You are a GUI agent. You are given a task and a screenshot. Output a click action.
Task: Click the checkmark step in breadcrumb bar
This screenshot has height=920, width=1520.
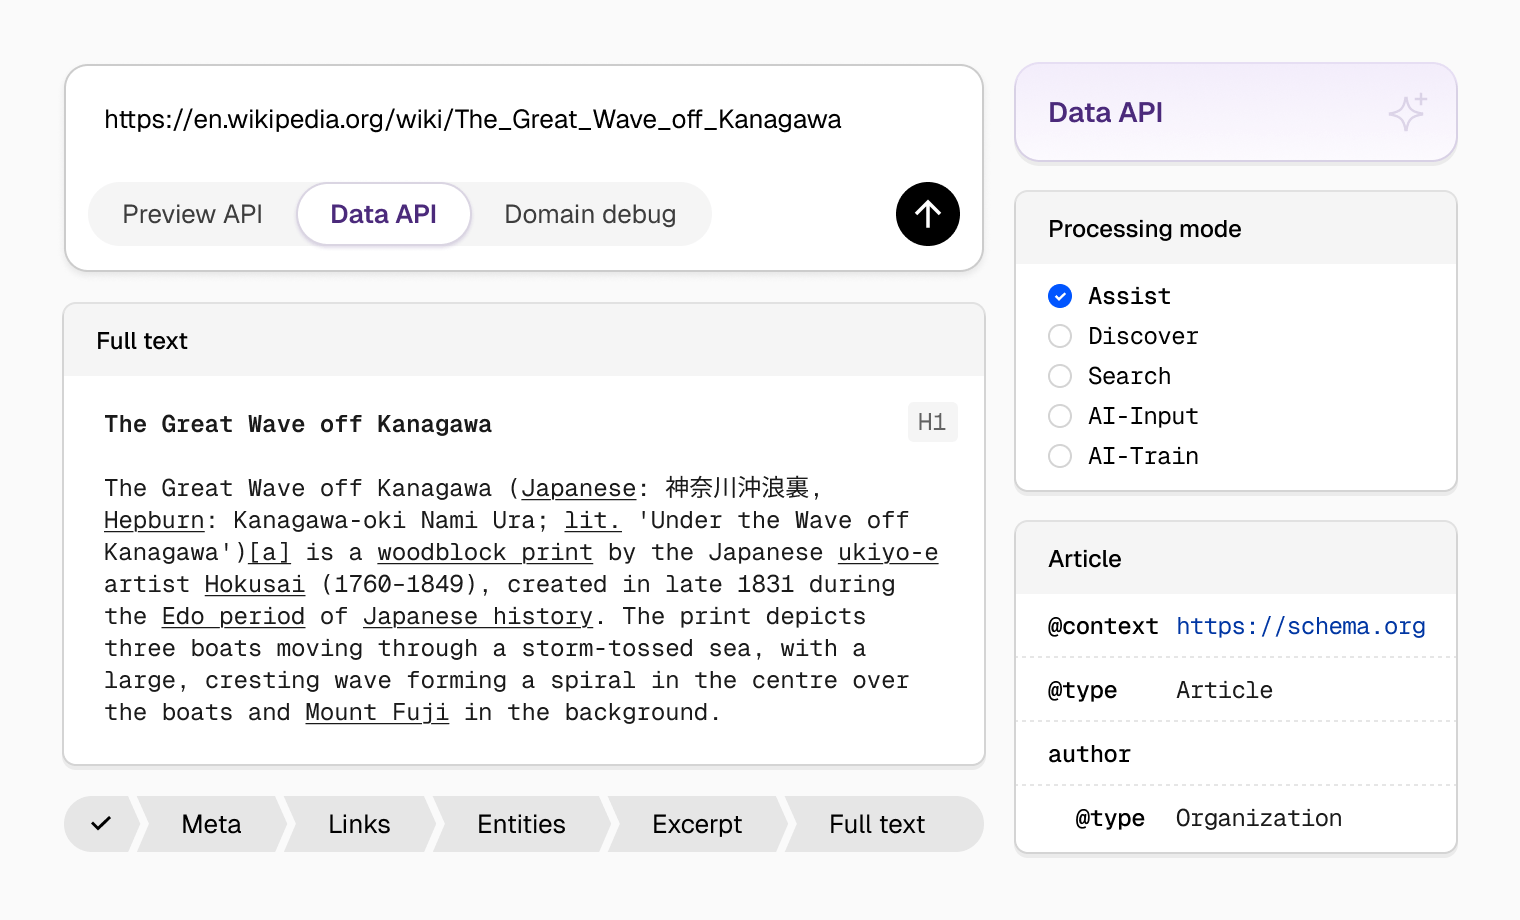pos(100,824)
